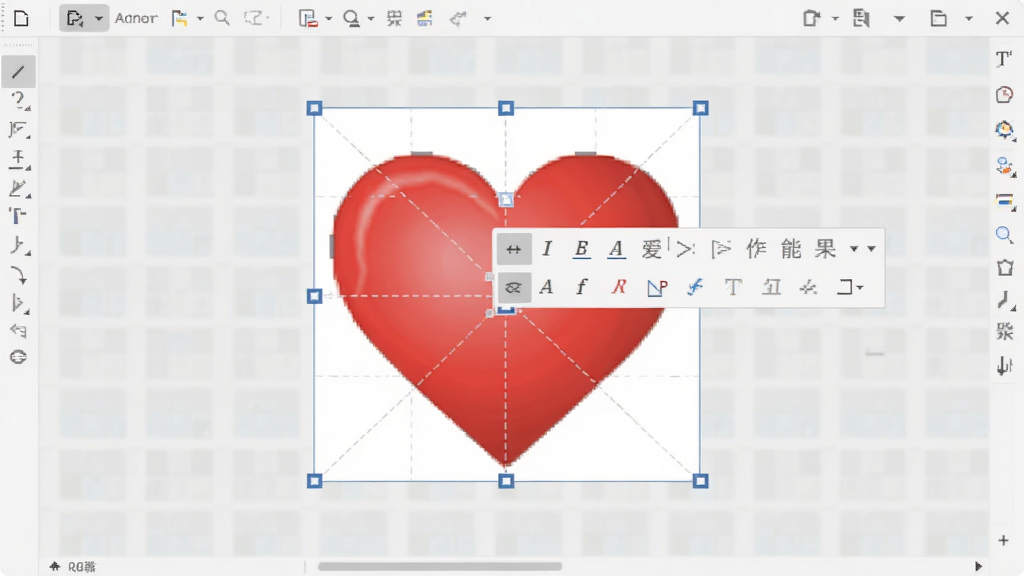
Task: Click the export page icon at top right
Action: point(811,18)
